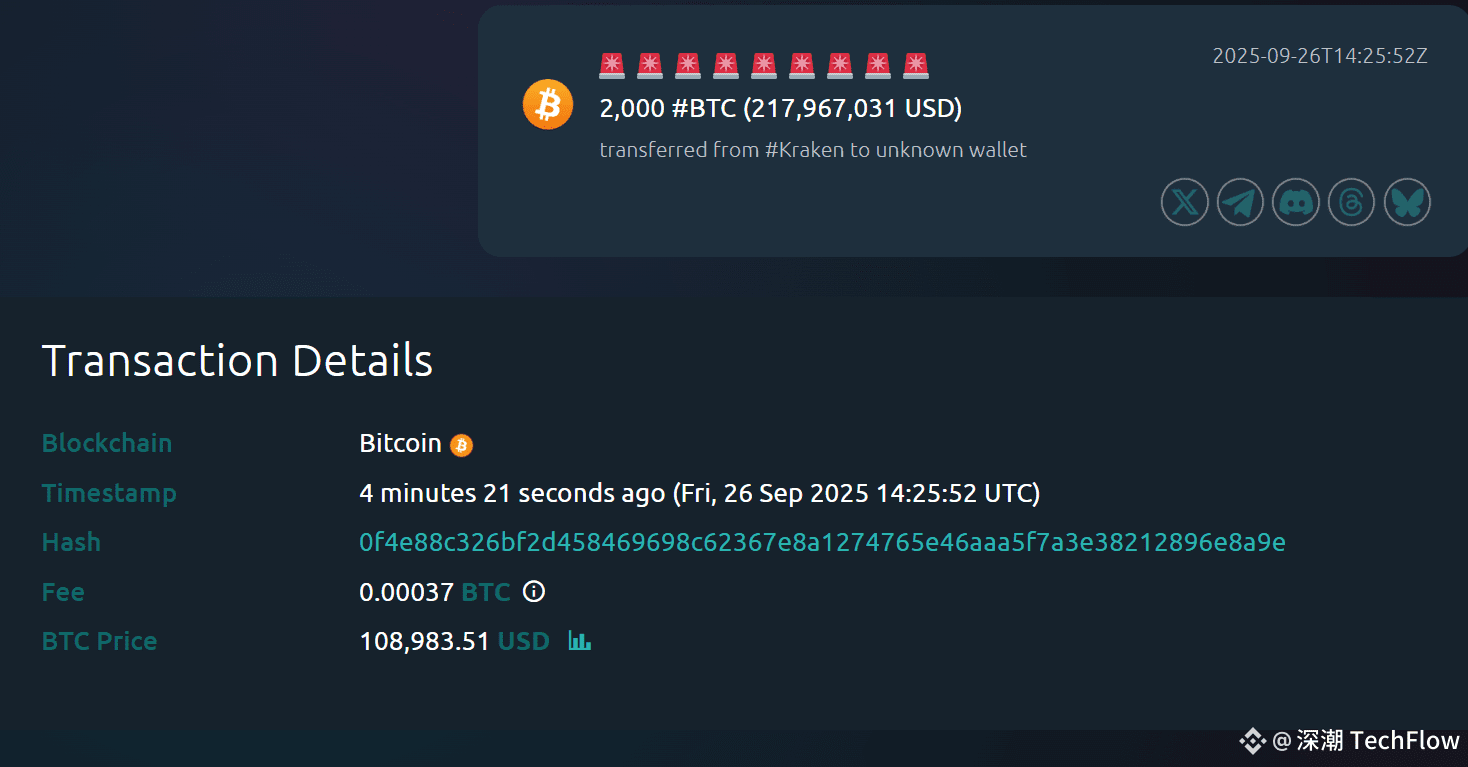This screenshot has height=767, width=1468.
Task: Open the chart icon beside BTC Price
Action: [580, 640]
